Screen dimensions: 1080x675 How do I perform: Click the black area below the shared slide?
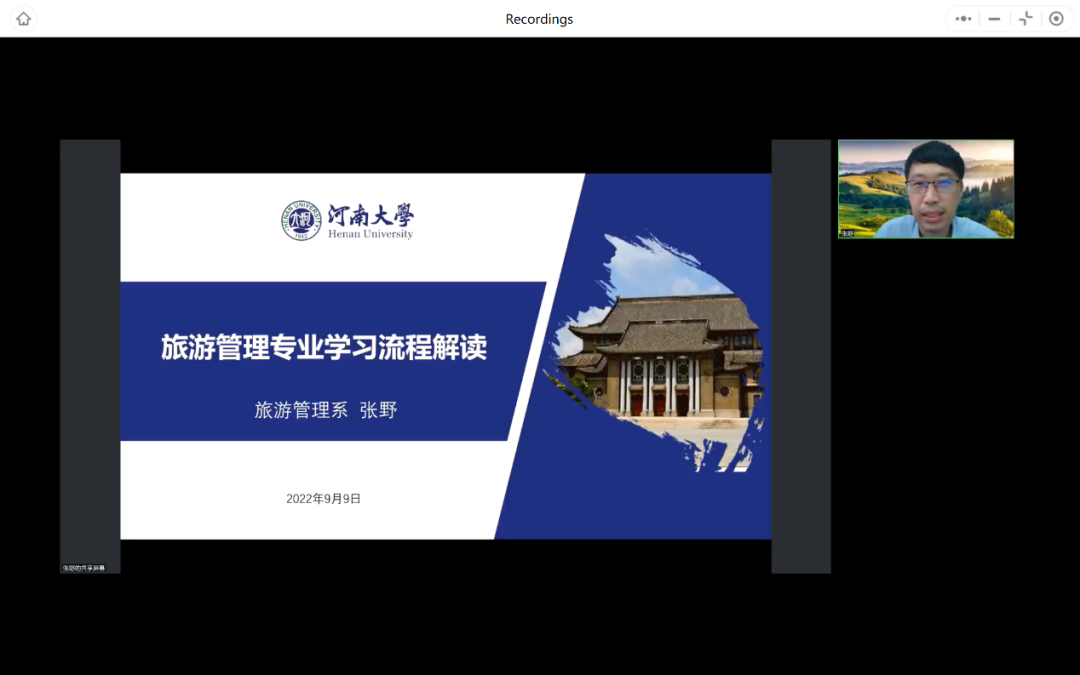pos(445,620)
